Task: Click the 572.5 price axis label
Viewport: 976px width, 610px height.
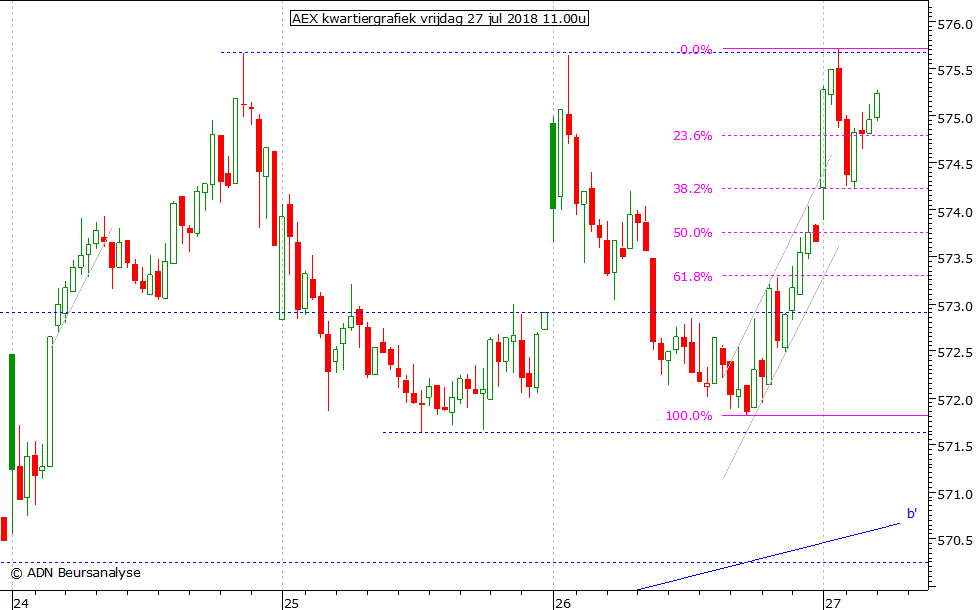Action: coord(954,353)
